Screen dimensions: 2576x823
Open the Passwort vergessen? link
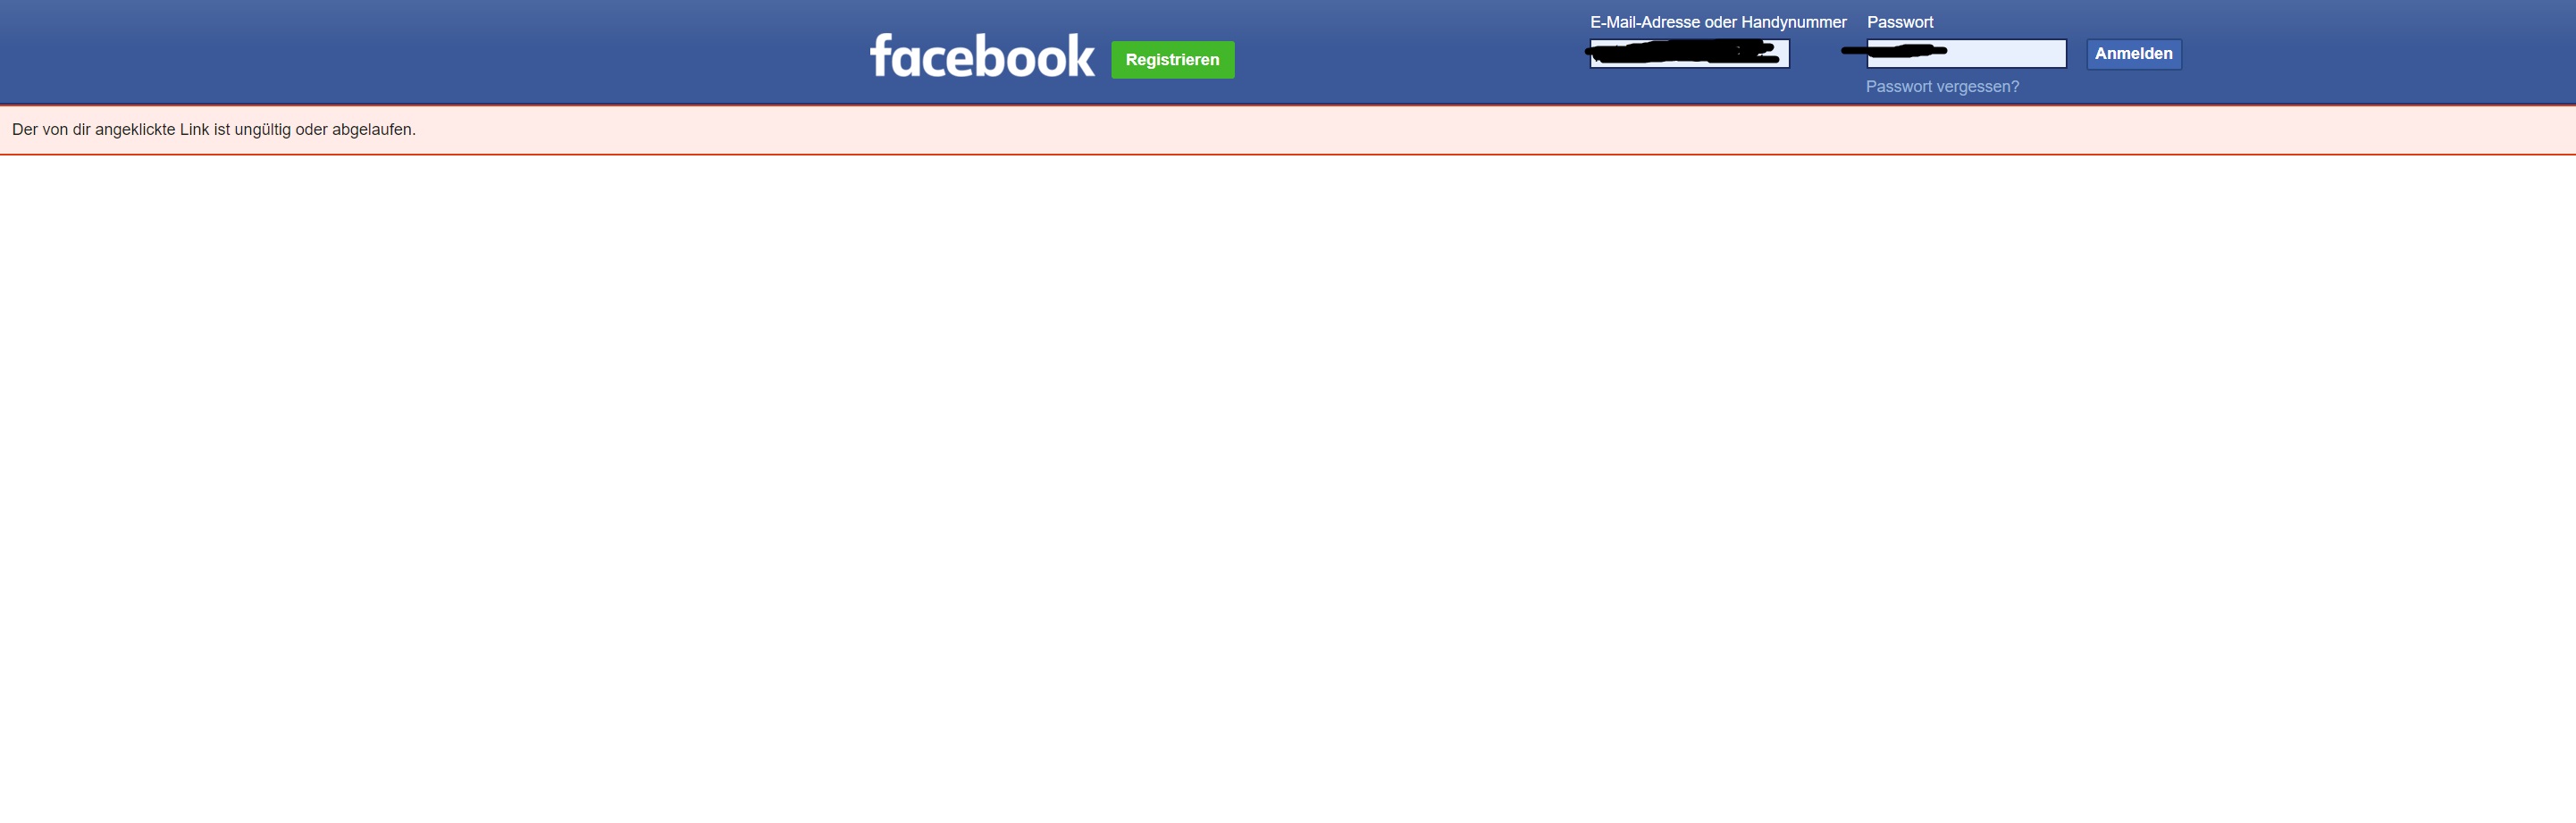pyautogui.click(x=1942, y=87)
